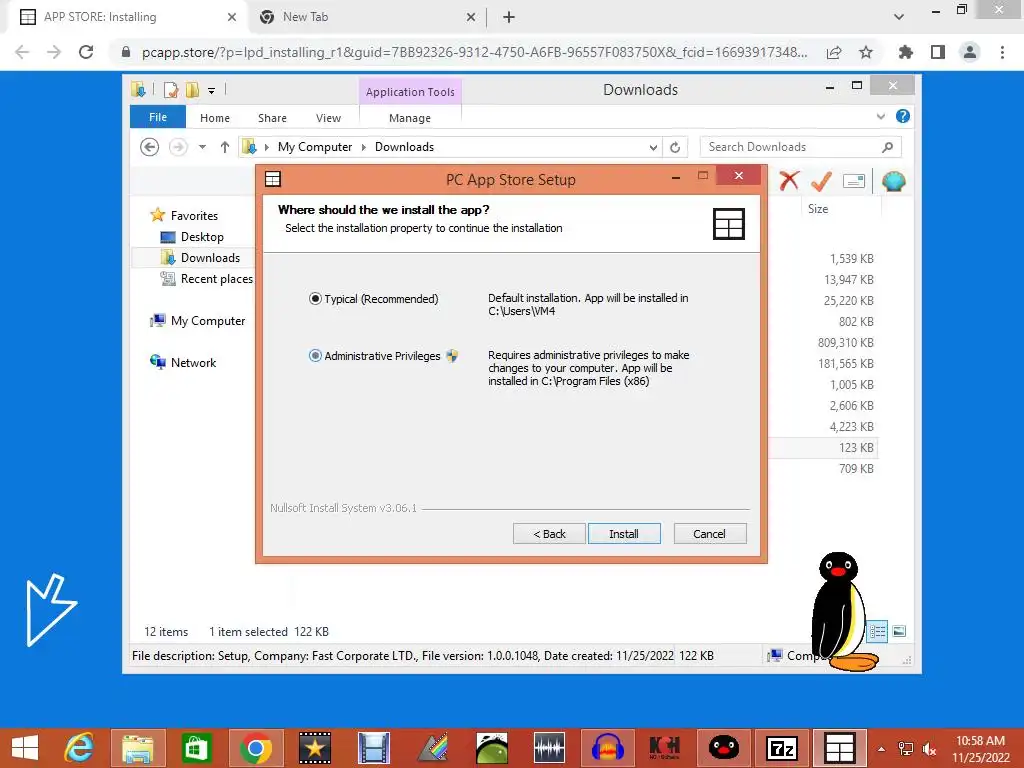Bookmark this page with star icon
Screen dimensions: 1024x768
(x=866, y=52)
